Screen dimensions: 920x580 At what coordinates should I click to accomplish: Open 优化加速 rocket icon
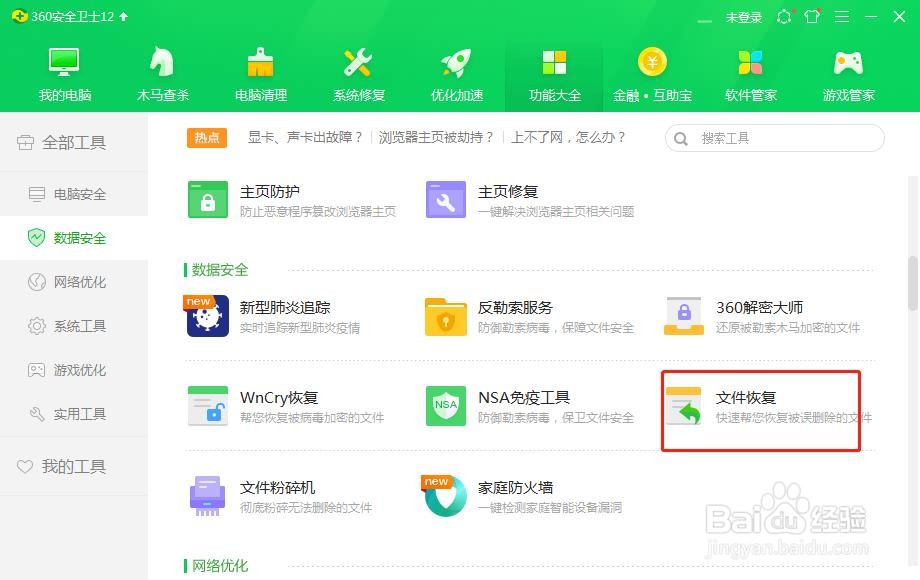(456, 62)
